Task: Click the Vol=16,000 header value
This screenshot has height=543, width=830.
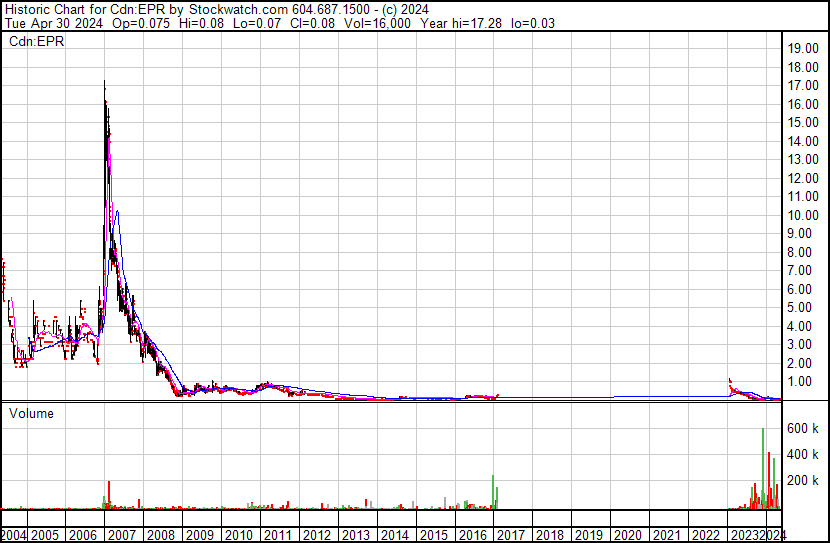Action: tap(377, 23)
